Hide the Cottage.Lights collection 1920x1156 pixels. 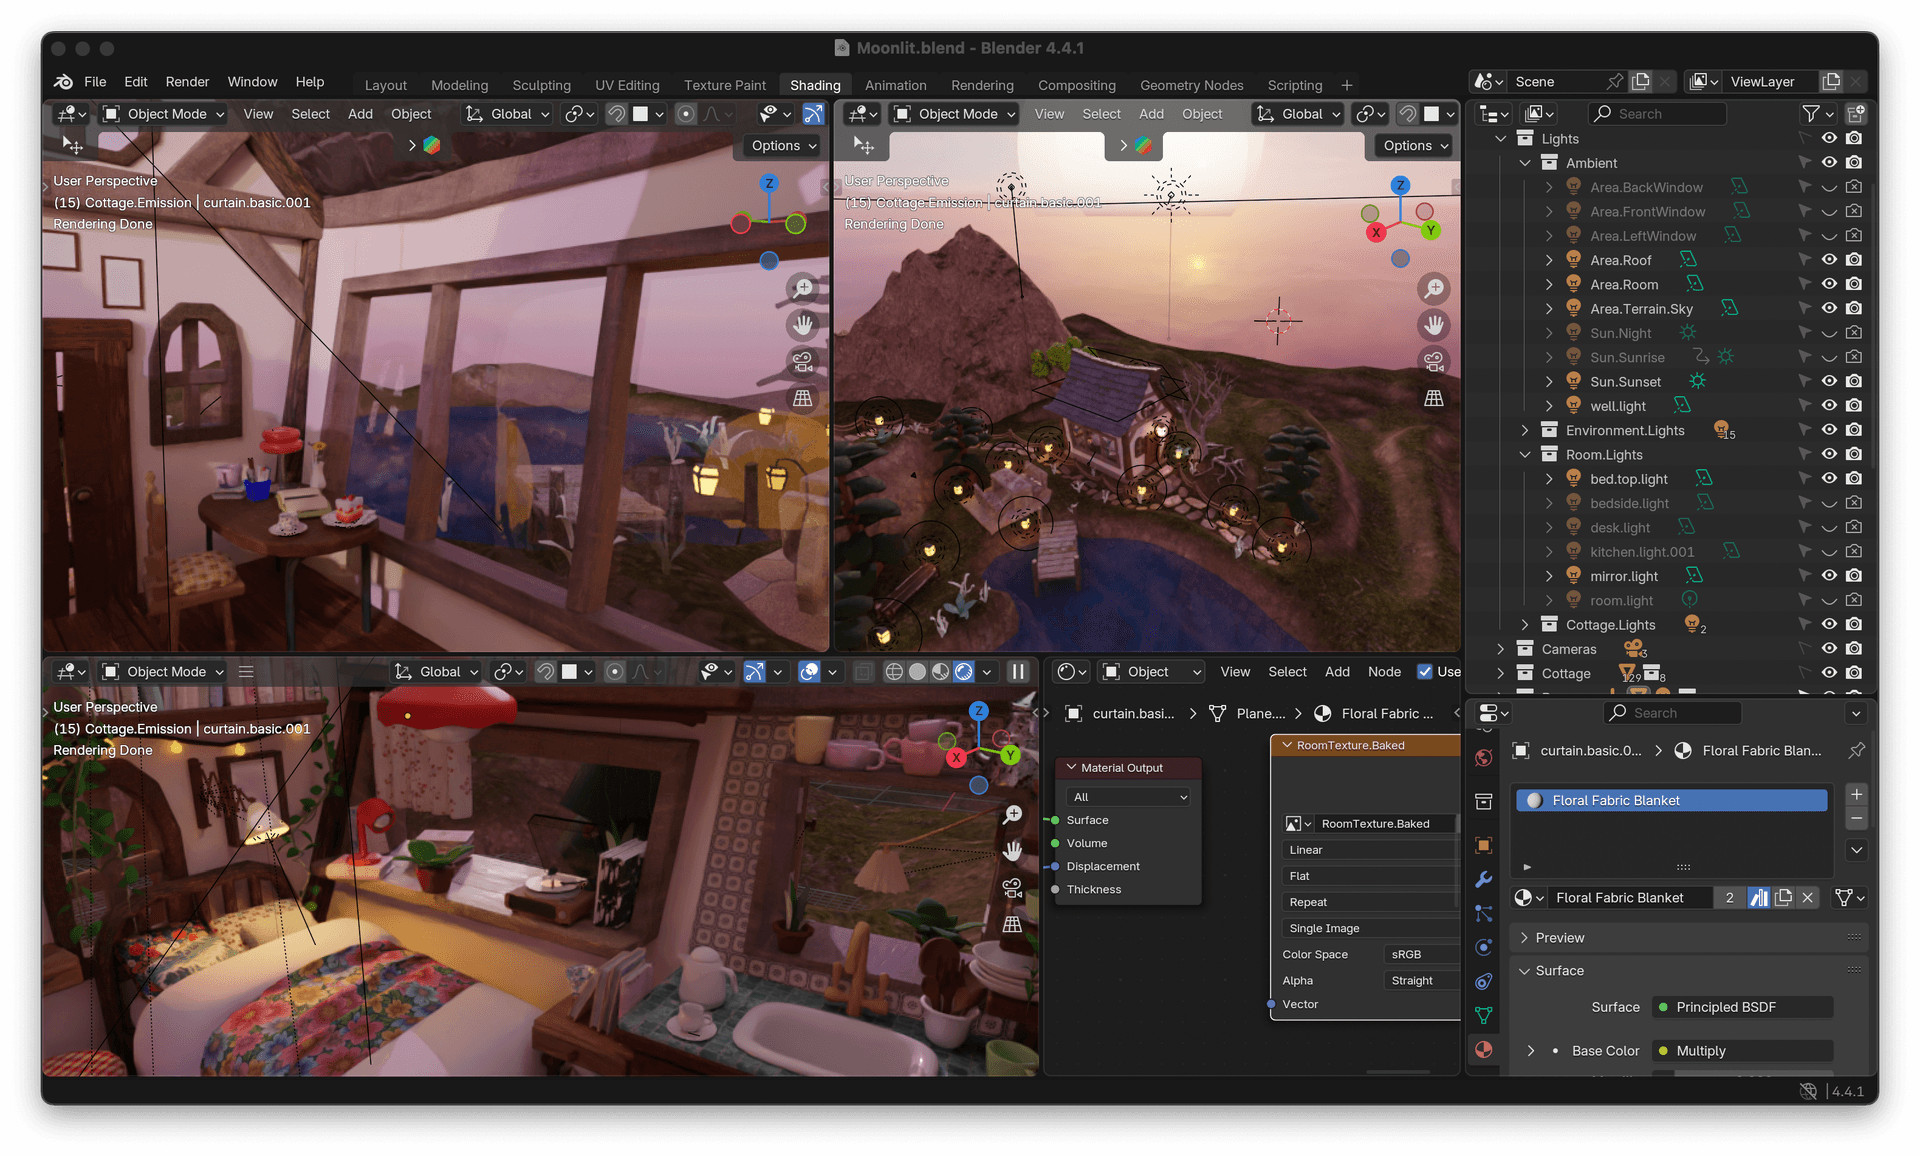tap(1829, 624)
